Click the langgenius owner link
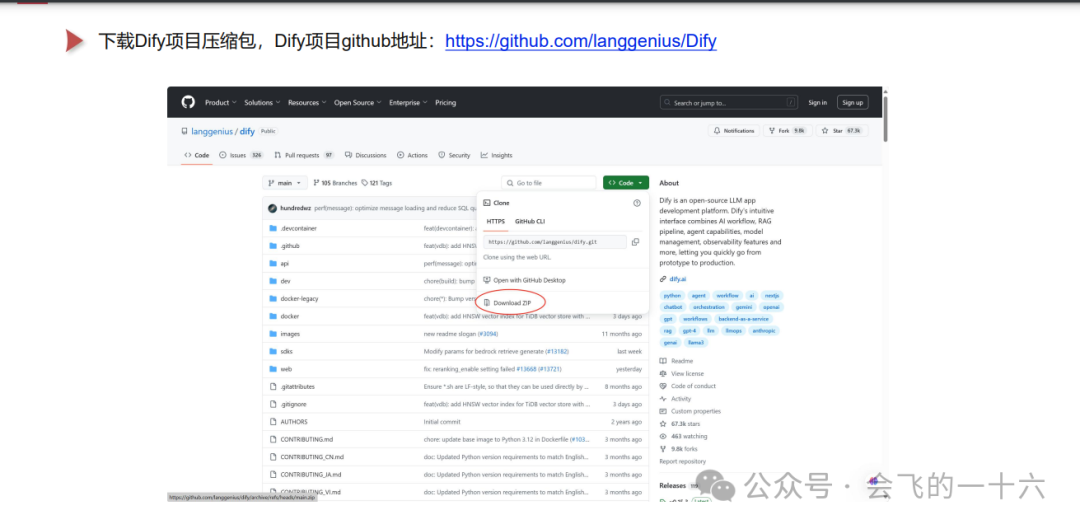Screen dimensions: 1080x529 [x=212, y=131]
